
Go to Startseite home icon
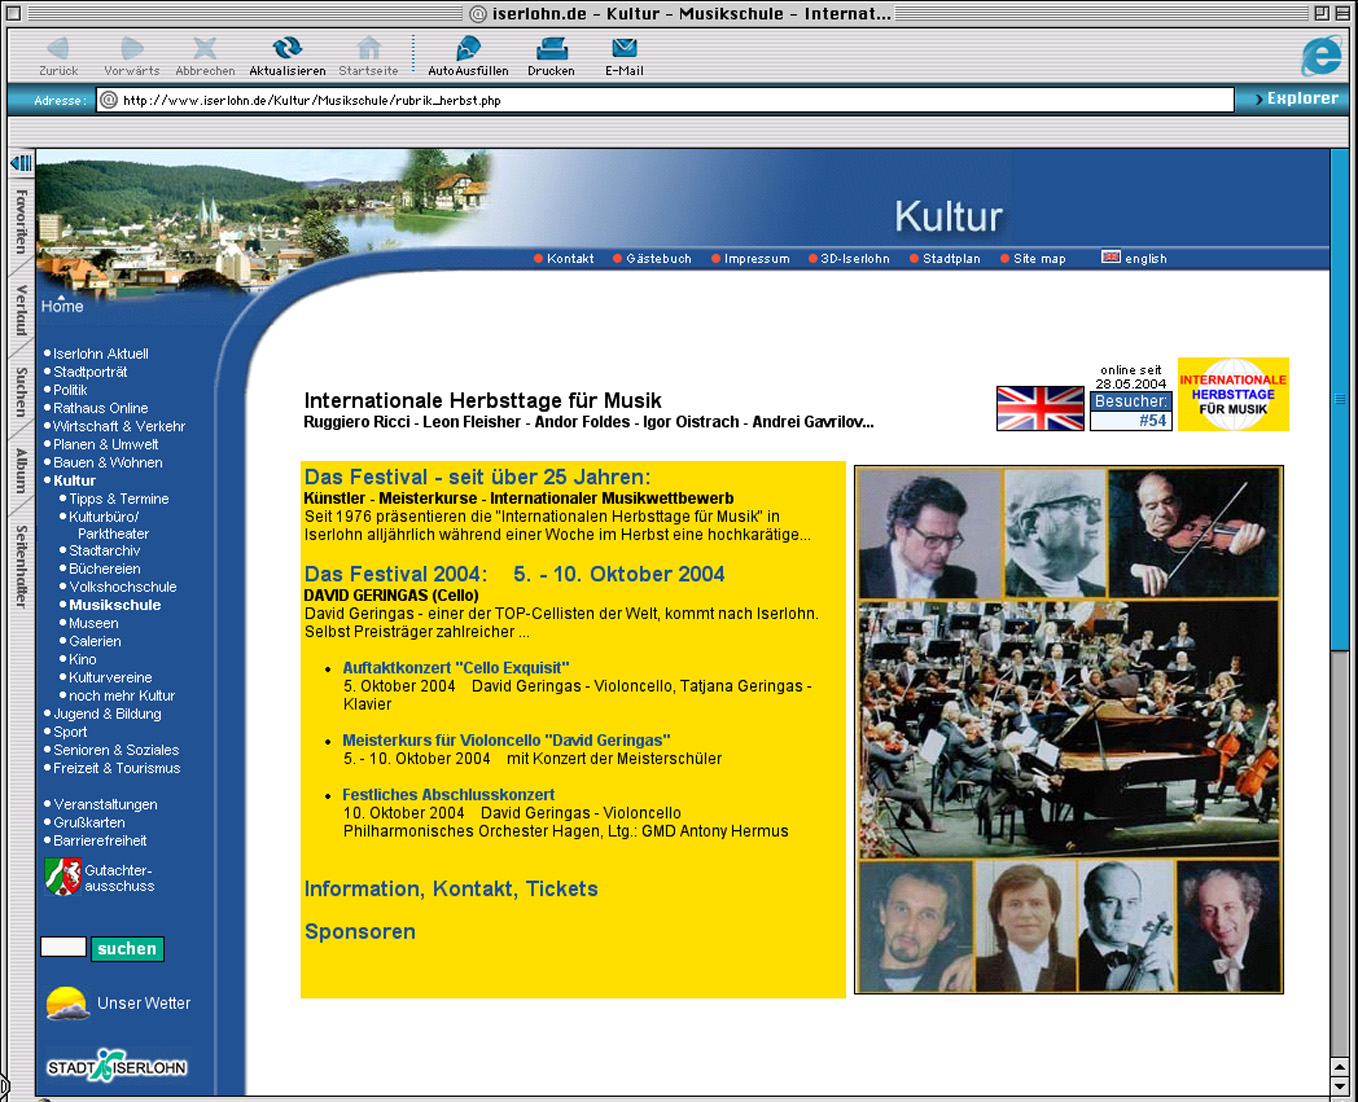pyautogui.click(x=368, y=49)
